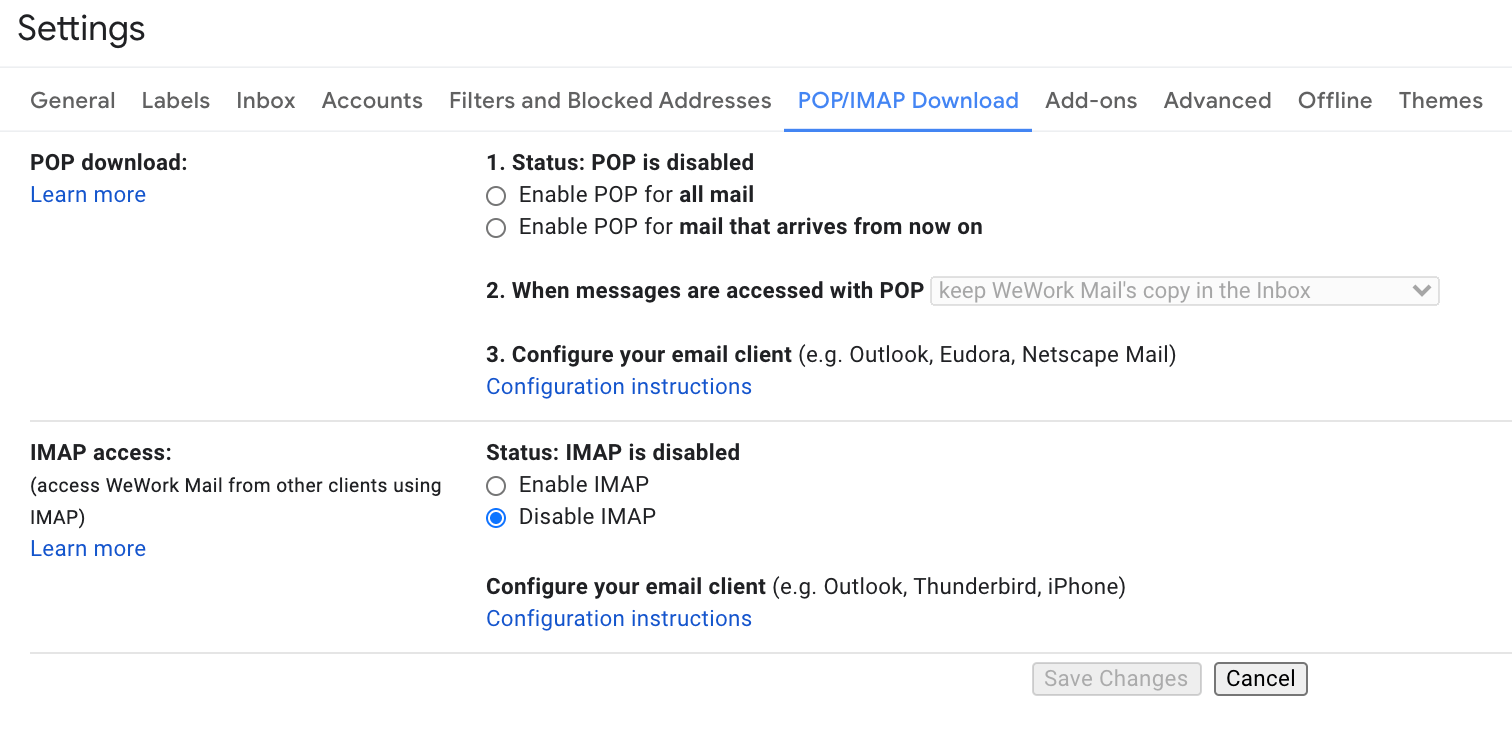1512x730 pixels.
Task: Switch to the Advanced settings tab
Action: click(x=1217, y=100)
